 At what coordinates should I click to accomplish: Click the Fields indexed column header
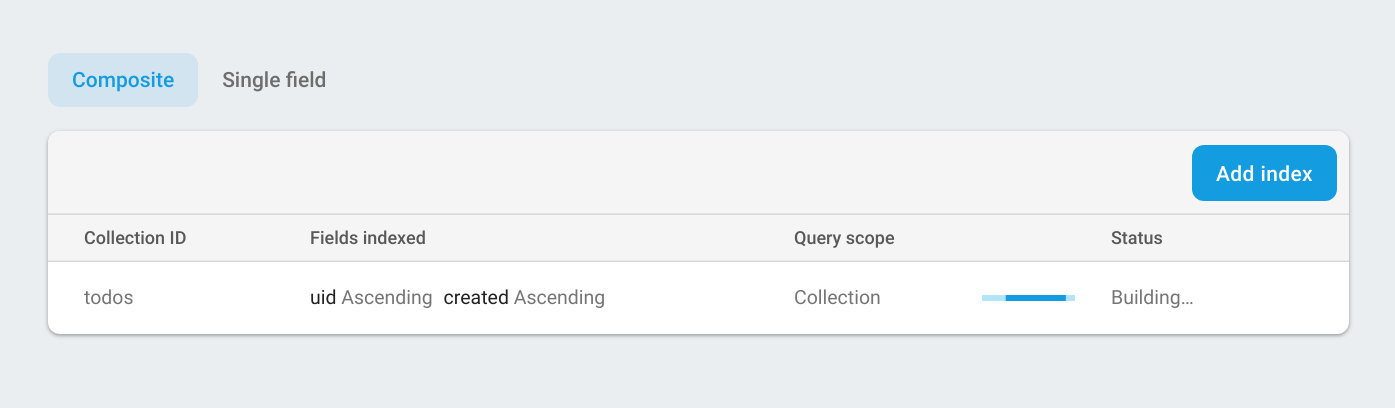(368, 238)
